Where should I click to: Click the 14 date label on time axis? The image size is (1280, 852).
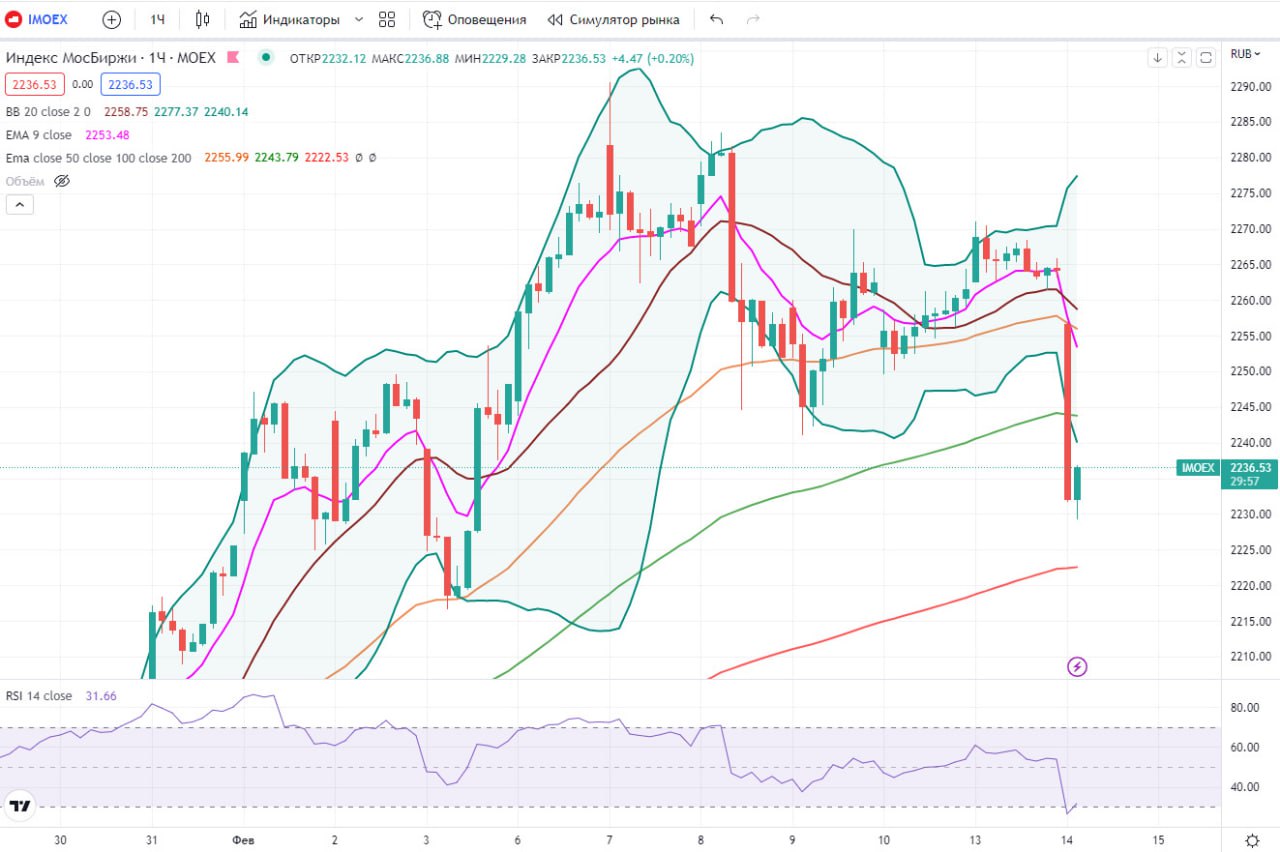[1067, 840]
